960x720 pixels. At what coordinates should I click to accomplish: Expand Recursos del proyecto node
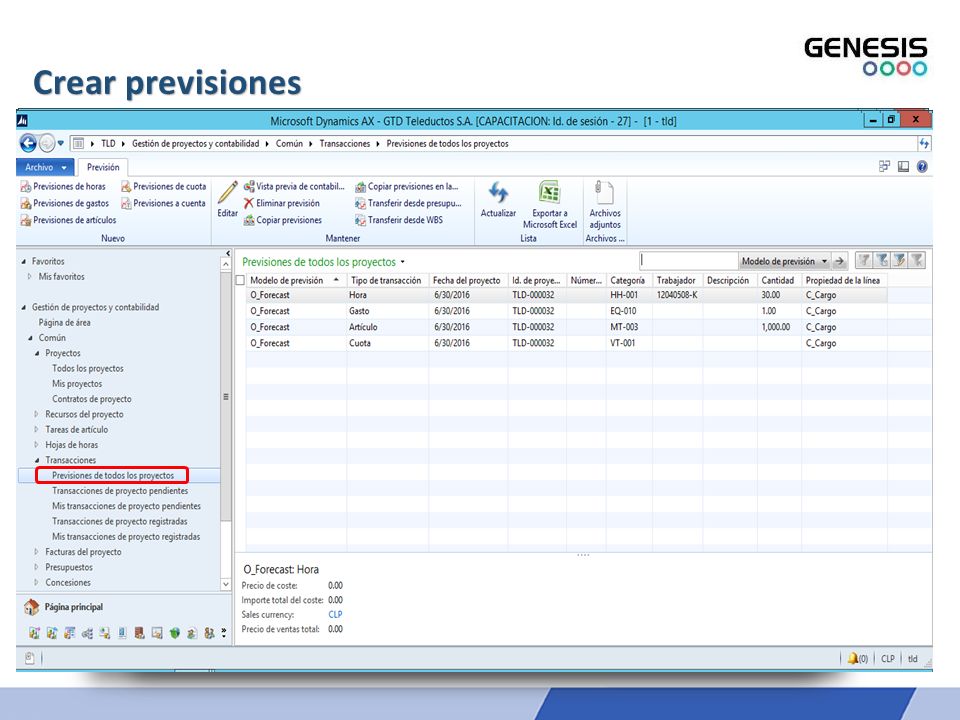tap(37, 414)
